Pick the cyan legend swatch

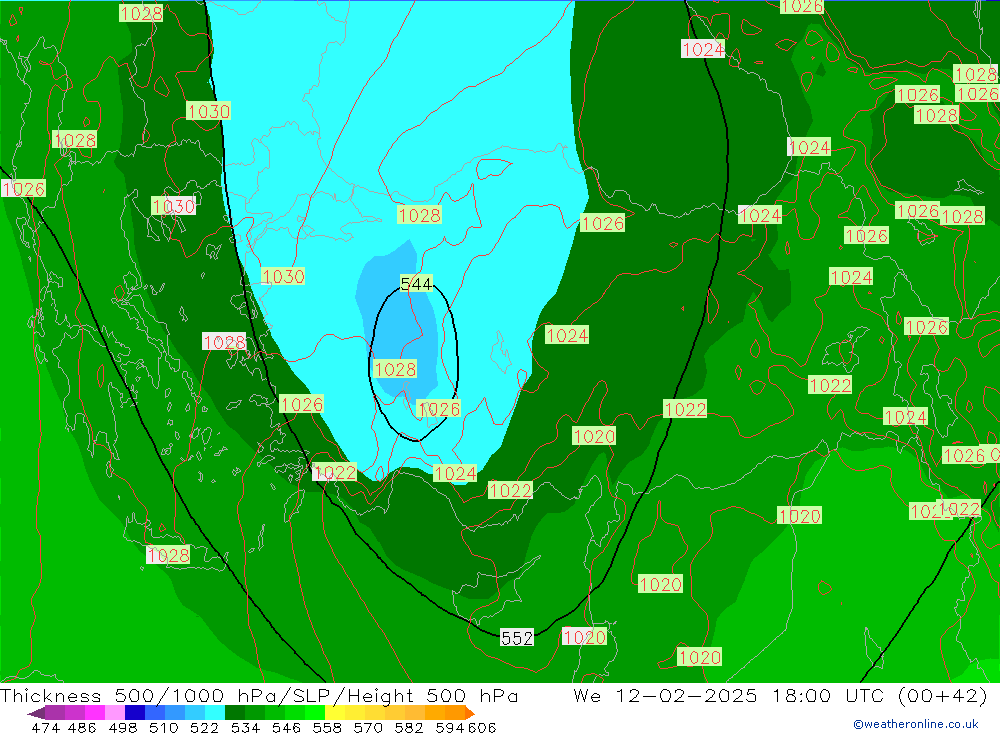pos(215,713)
